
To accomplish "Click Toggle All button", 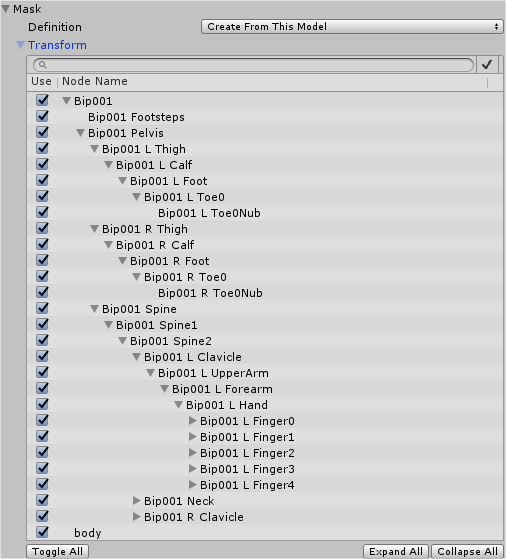I will pos(57,552).
